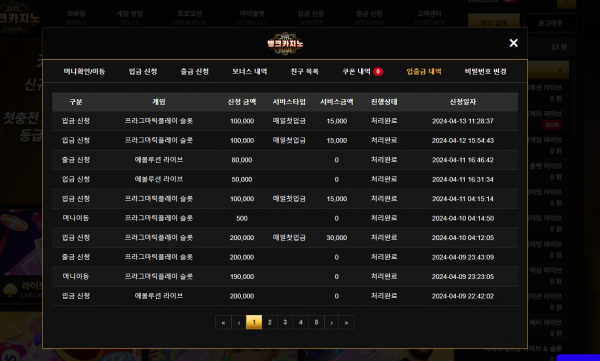
Task: Select date 2024-04-13 11:28:37 cell
Action: click(463, 121)
